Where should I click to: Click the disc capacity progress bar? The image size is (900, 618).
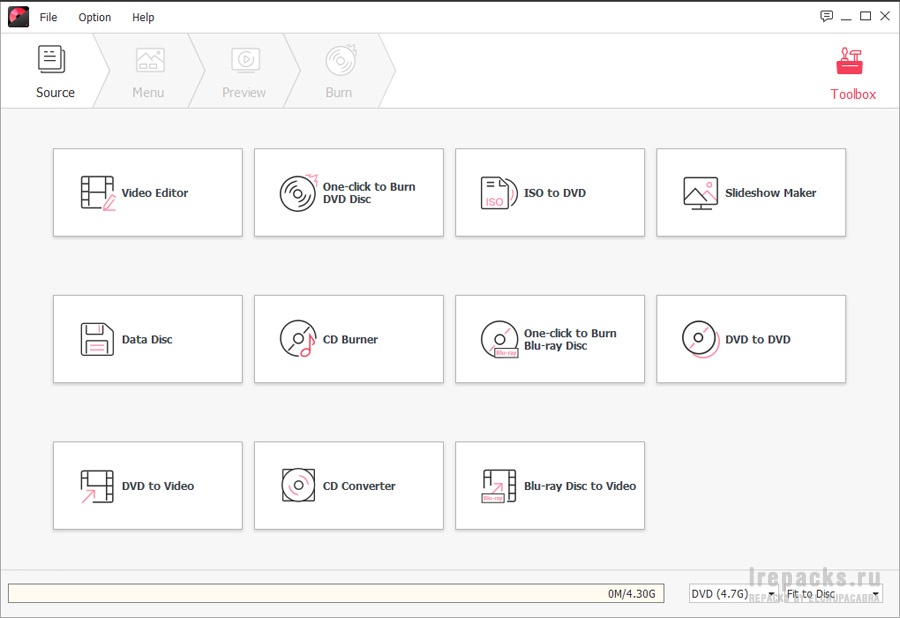[335, 594]
